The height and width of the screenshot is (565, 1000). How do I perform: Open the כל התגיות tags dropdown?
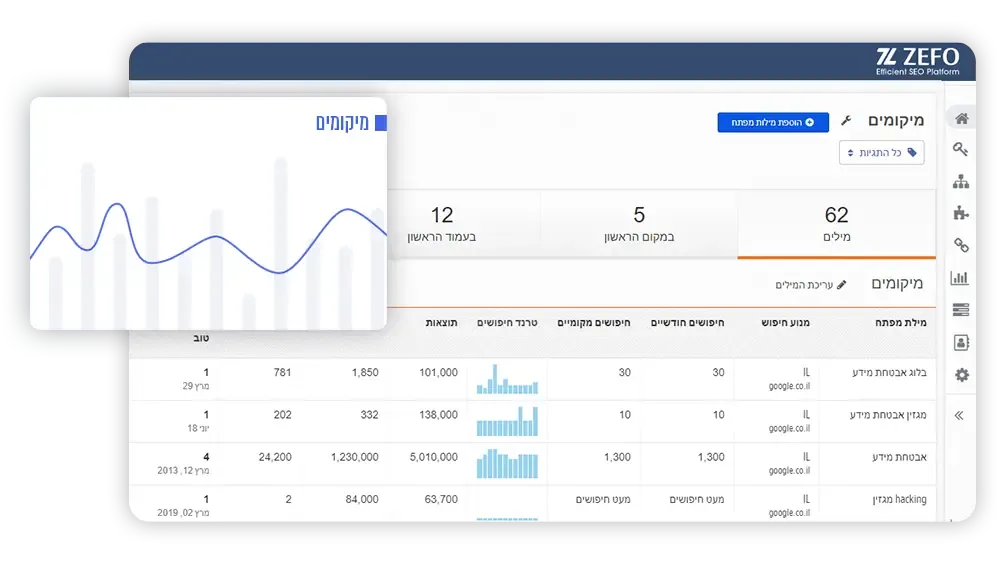tap(881, 152)
